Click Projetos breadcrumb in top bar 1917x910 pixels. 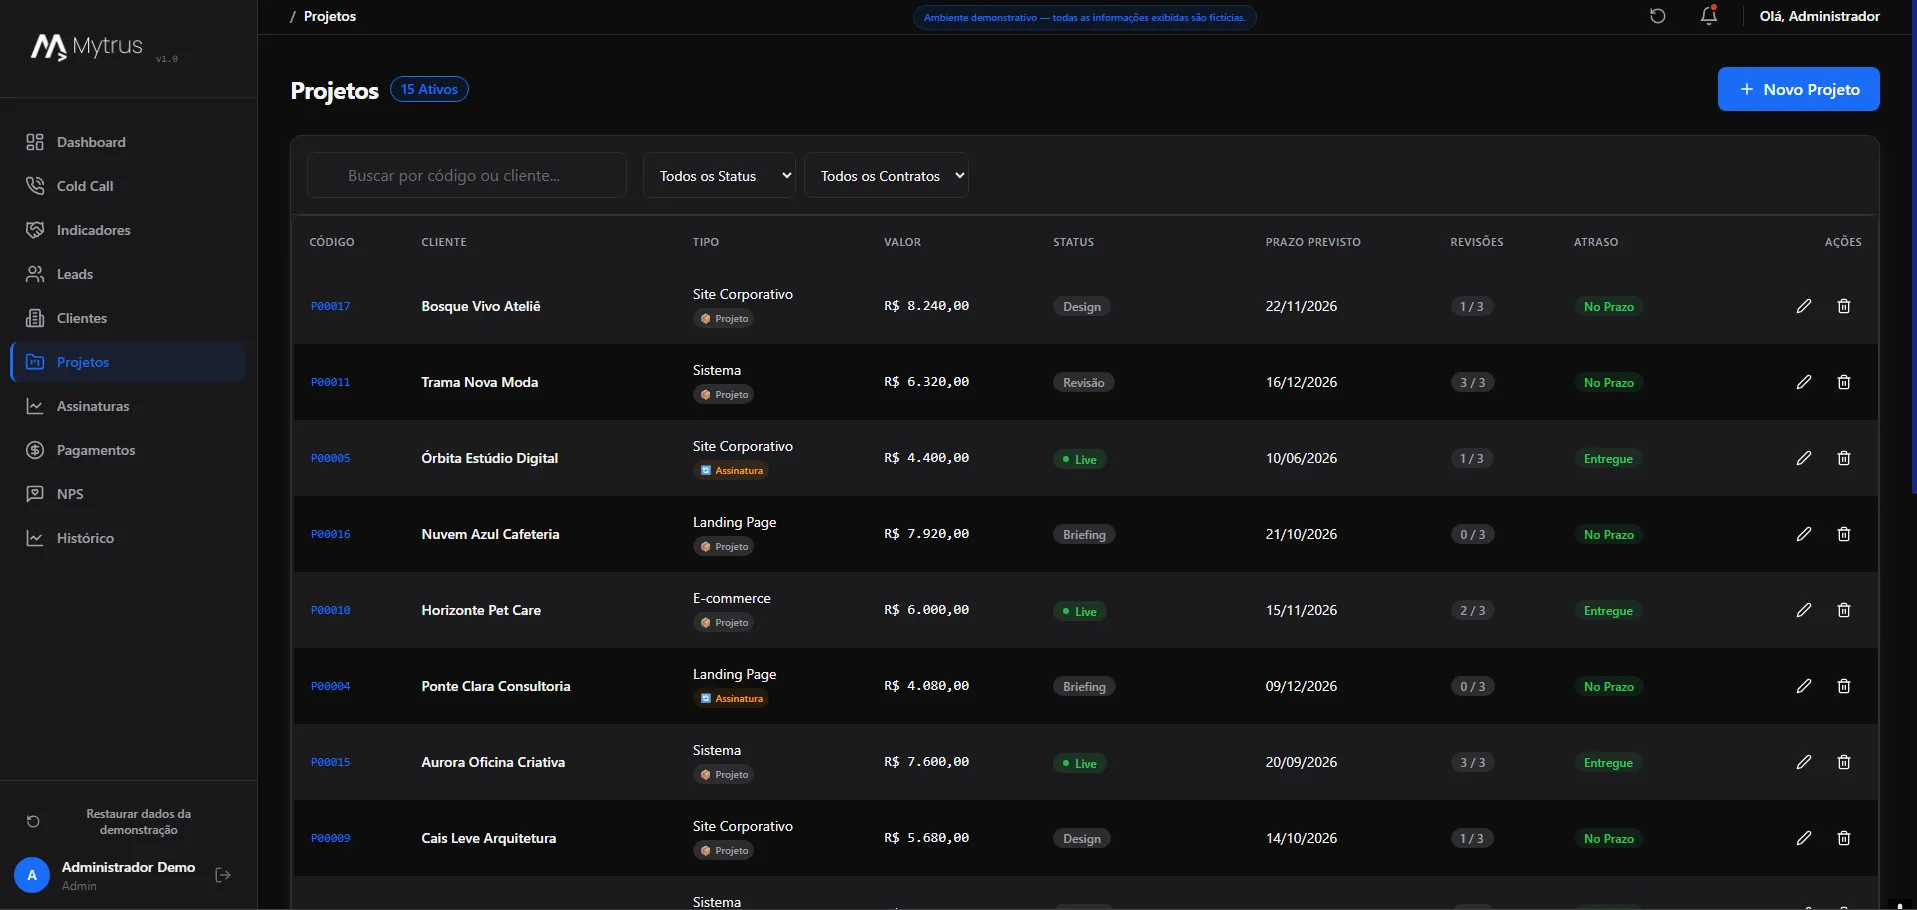[330, 16]
